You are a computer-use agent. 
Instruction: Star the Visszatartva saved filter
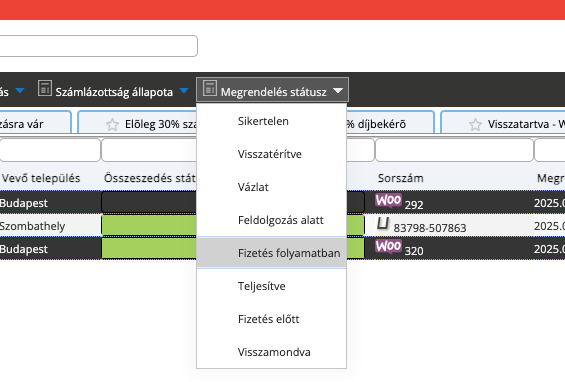[x=475, y=125]
